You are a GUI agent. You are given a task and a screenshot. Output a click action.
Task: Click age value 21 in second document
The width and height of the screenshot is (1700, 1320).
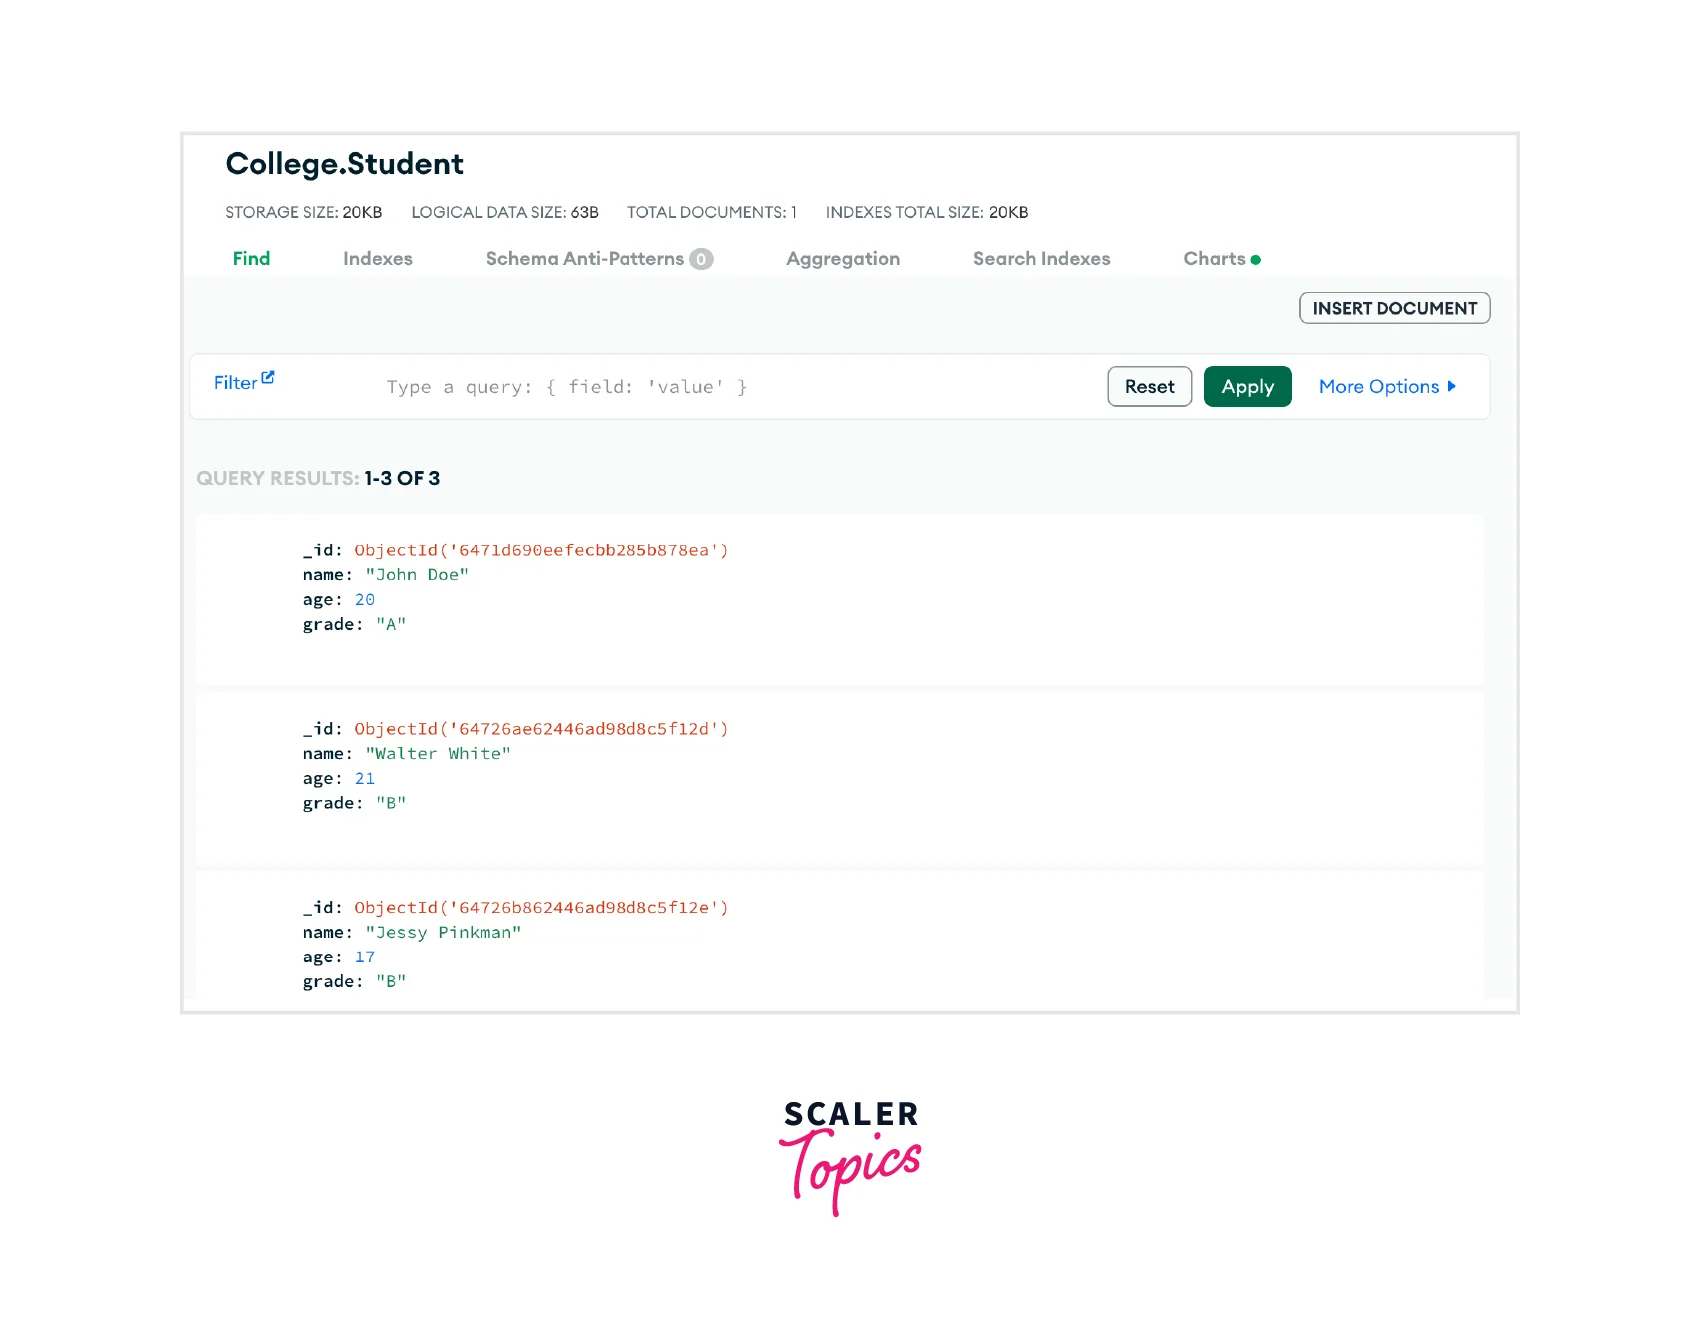(365, 779)
